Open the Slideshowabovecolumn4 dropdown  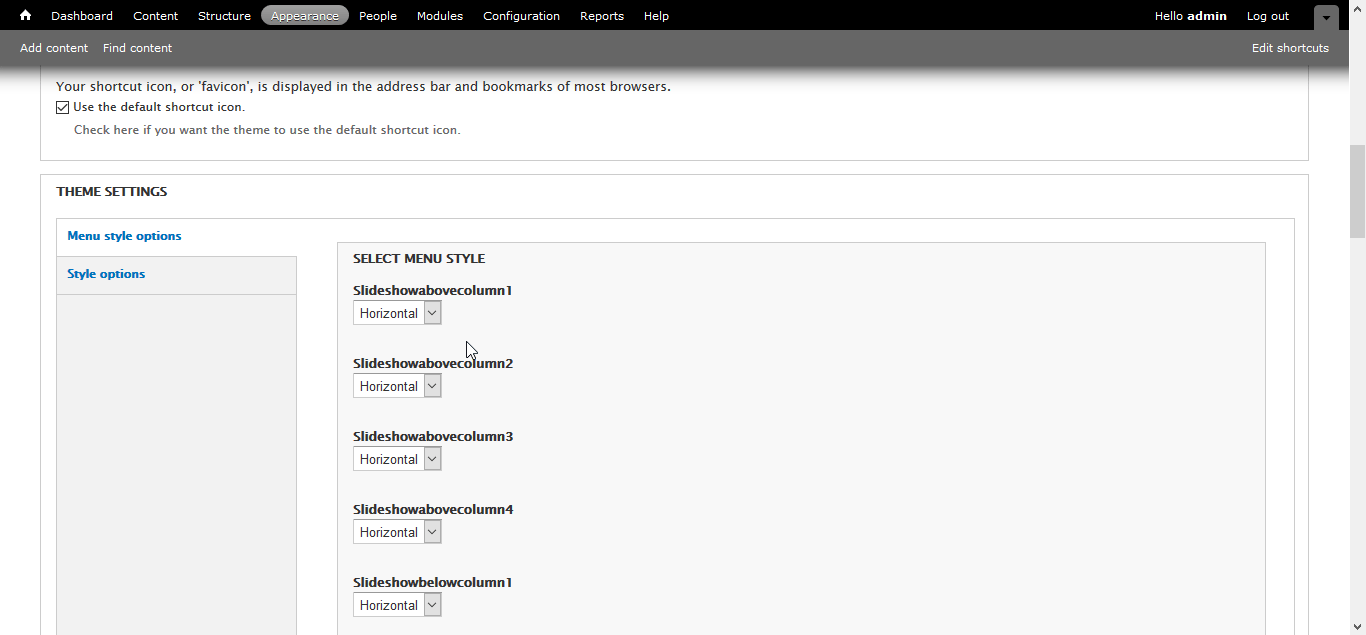click(x=397, y=532)
